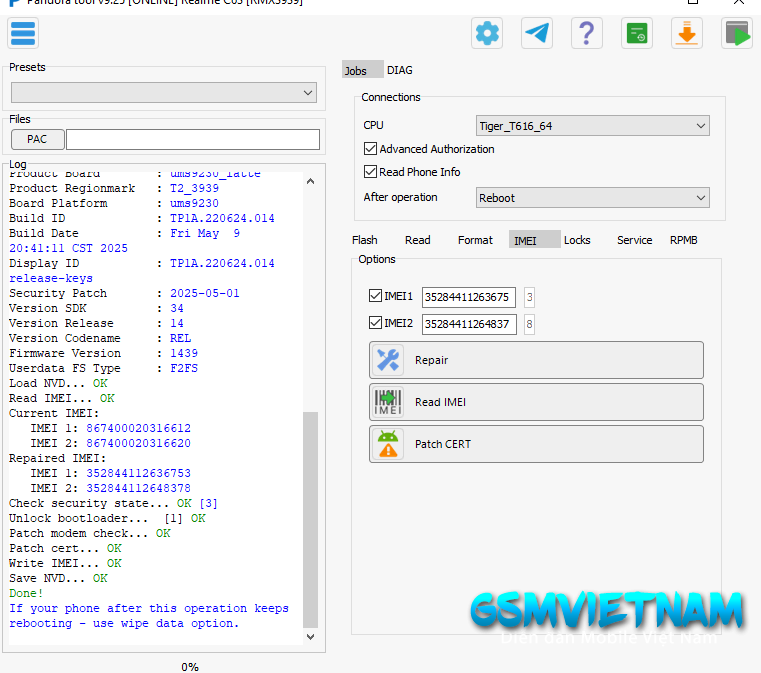Click current IMEI 2 value 867400020316620
The height and width of the screenshot is (673, 761).
pyautogui.click(x=138, y=443)
